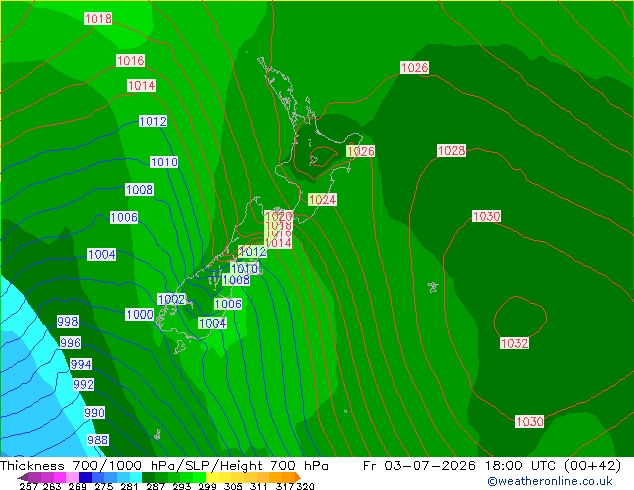634x490 pixels.
Task: Click the forecast offset '(00+42)' text
Action: [592, 466]
